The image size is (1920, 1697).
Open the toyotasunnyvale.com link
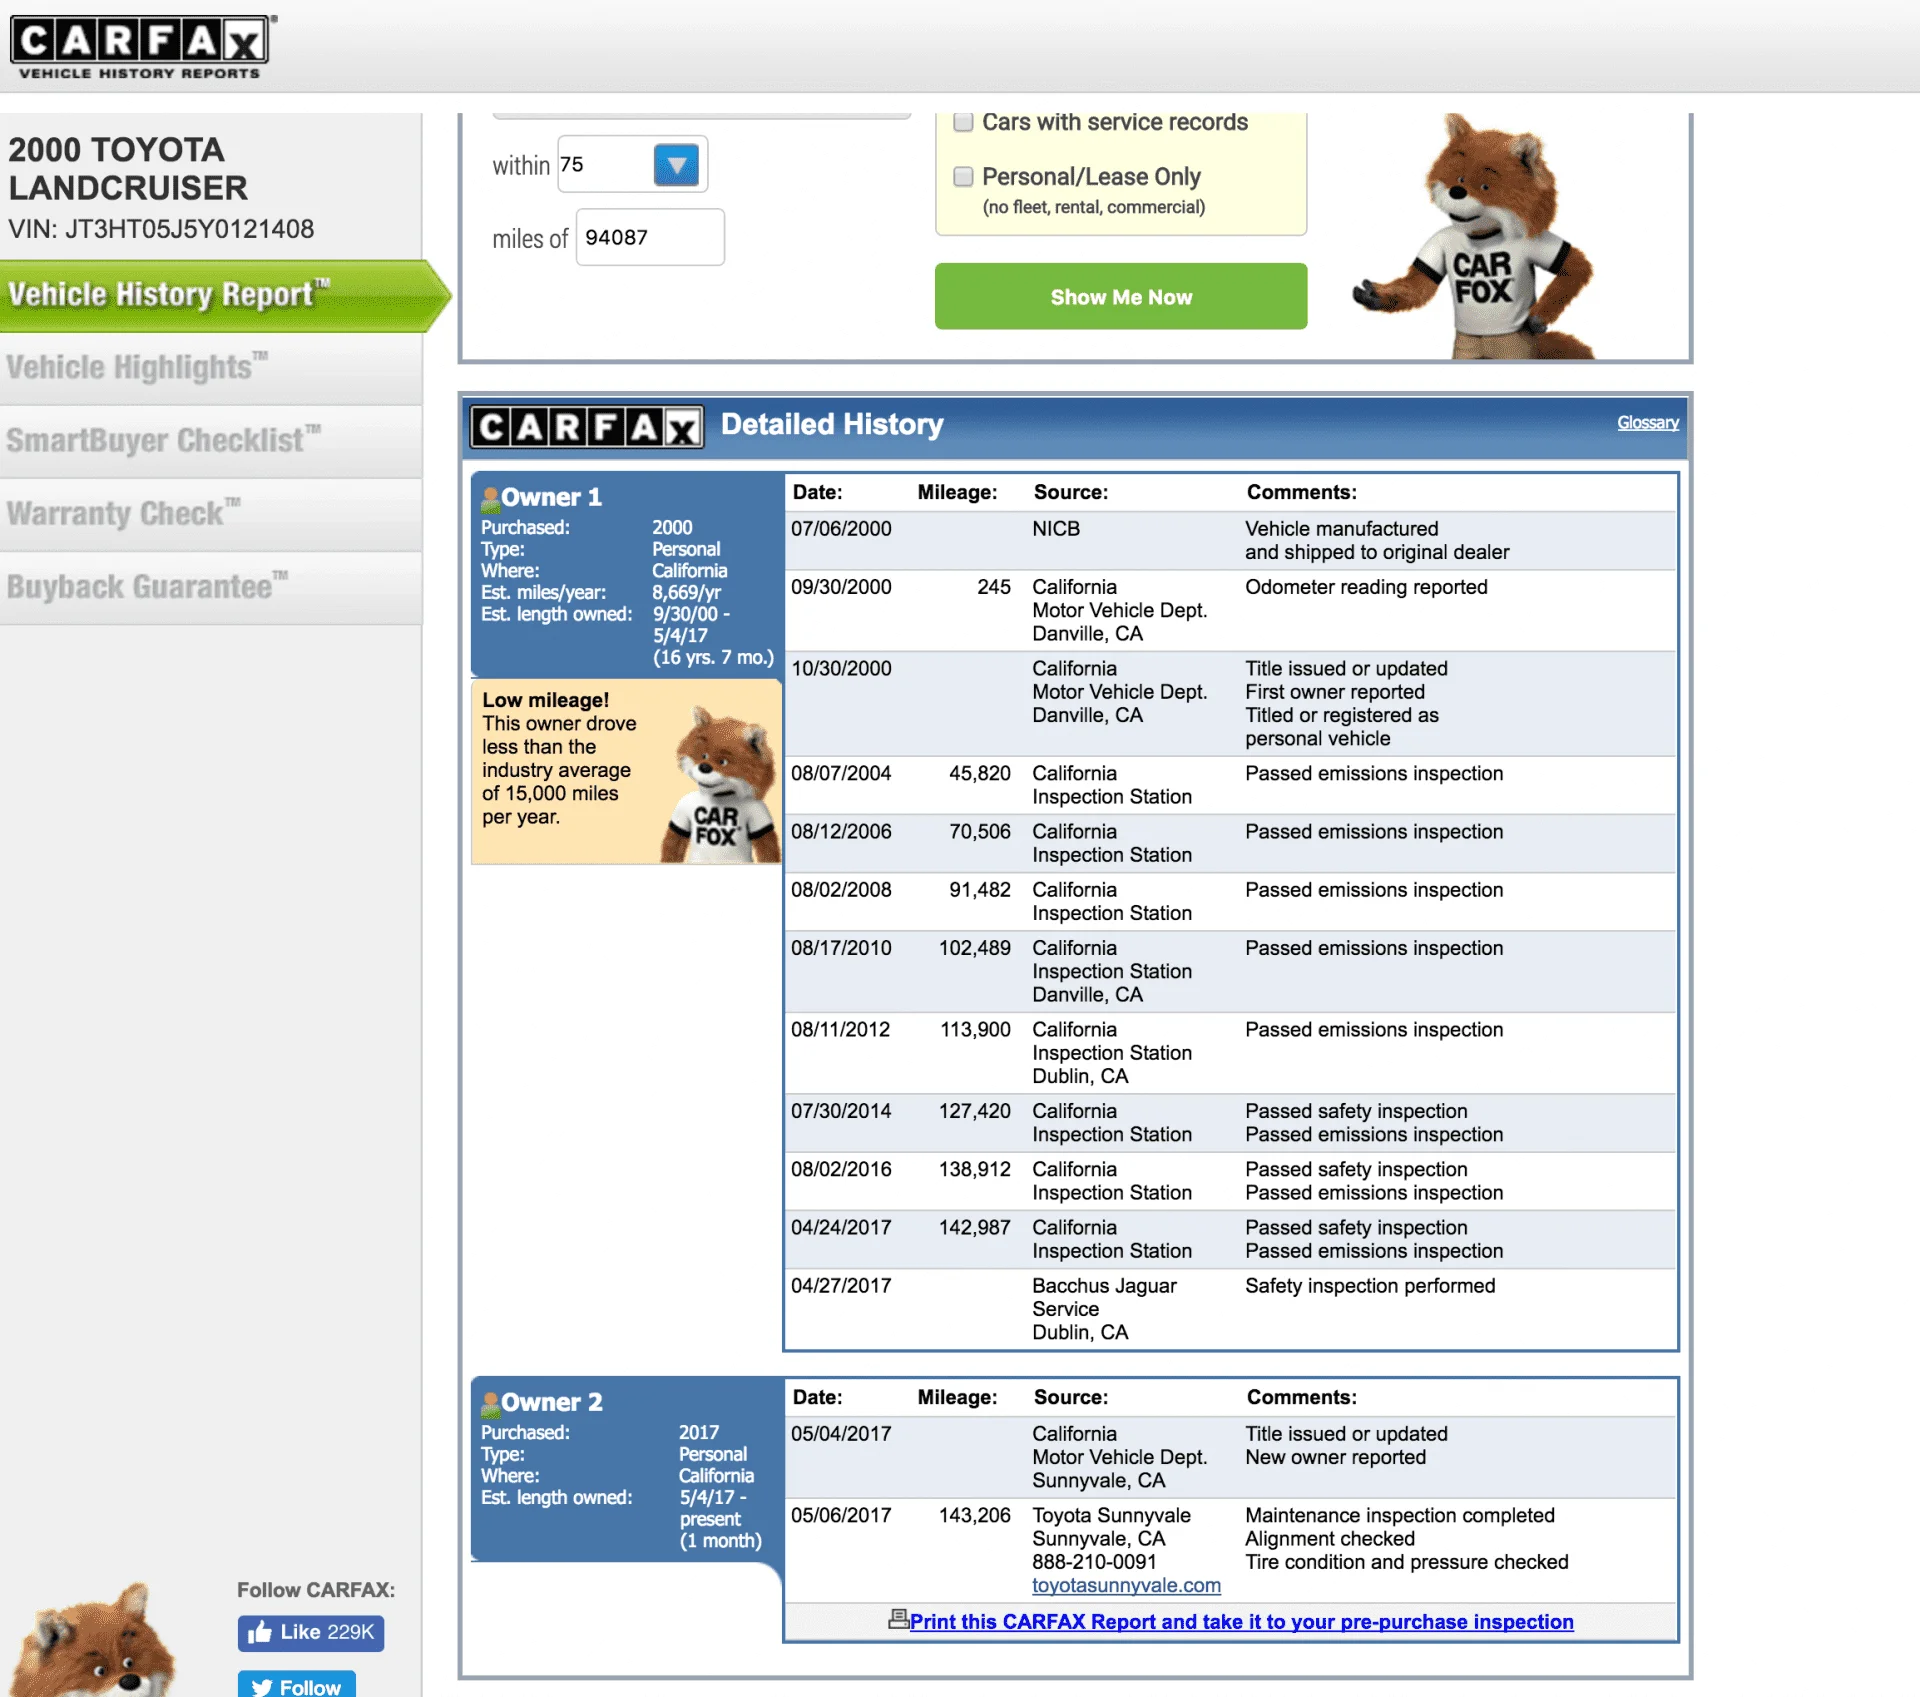click(x=1126, y=1586)
